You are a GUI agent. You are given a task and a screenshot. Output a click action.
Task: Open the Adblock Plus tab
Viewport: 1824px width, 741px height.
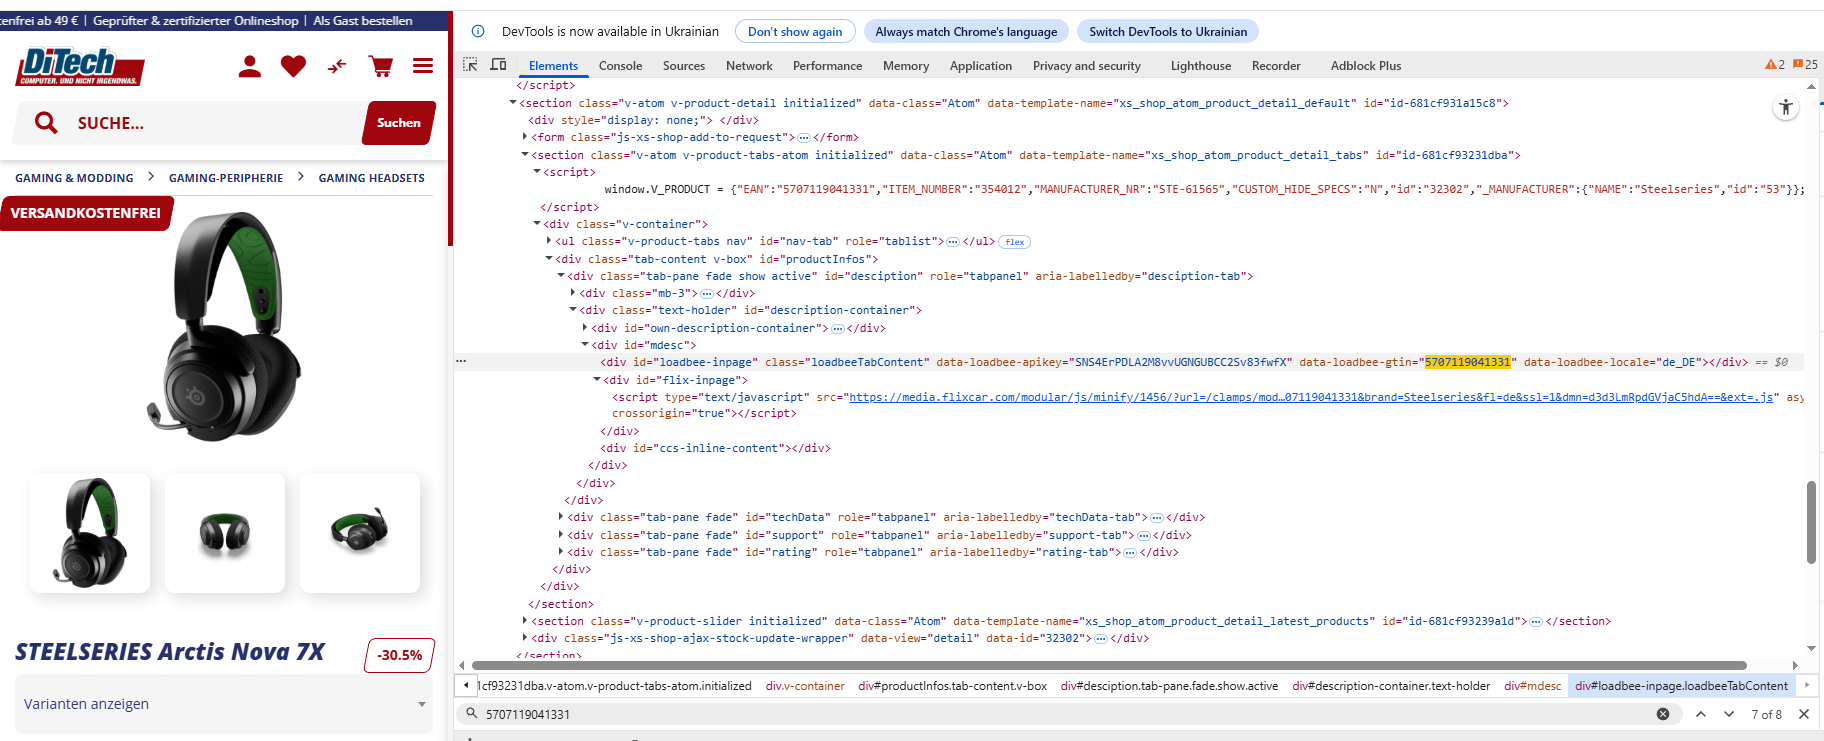(x=1366, y=65)
